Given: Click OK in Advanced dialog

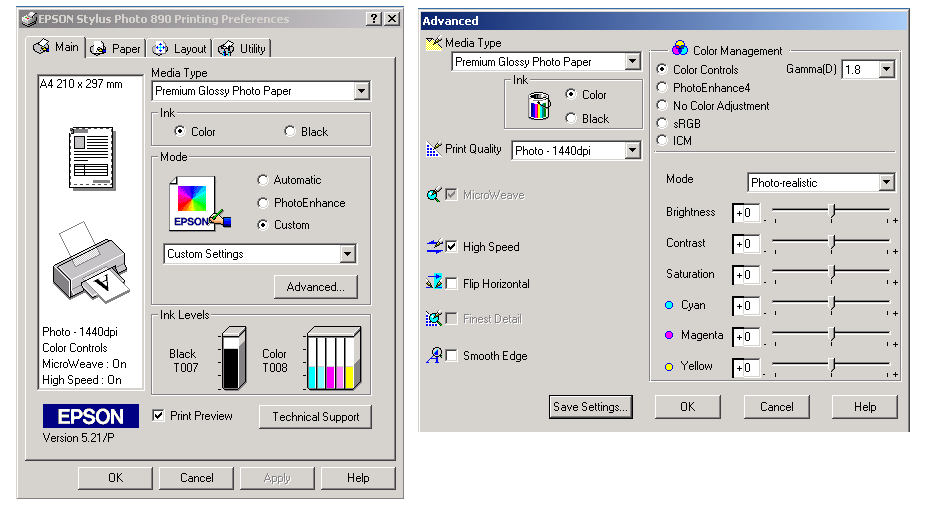Looking at the screenshot, I should pos(687,407).
